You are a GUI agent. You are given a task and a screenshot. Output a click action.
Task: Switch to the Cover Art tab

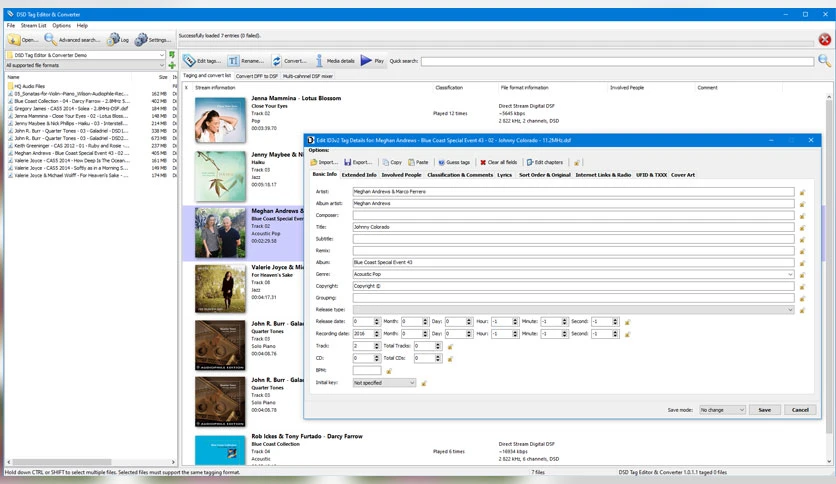pos(682,175)
